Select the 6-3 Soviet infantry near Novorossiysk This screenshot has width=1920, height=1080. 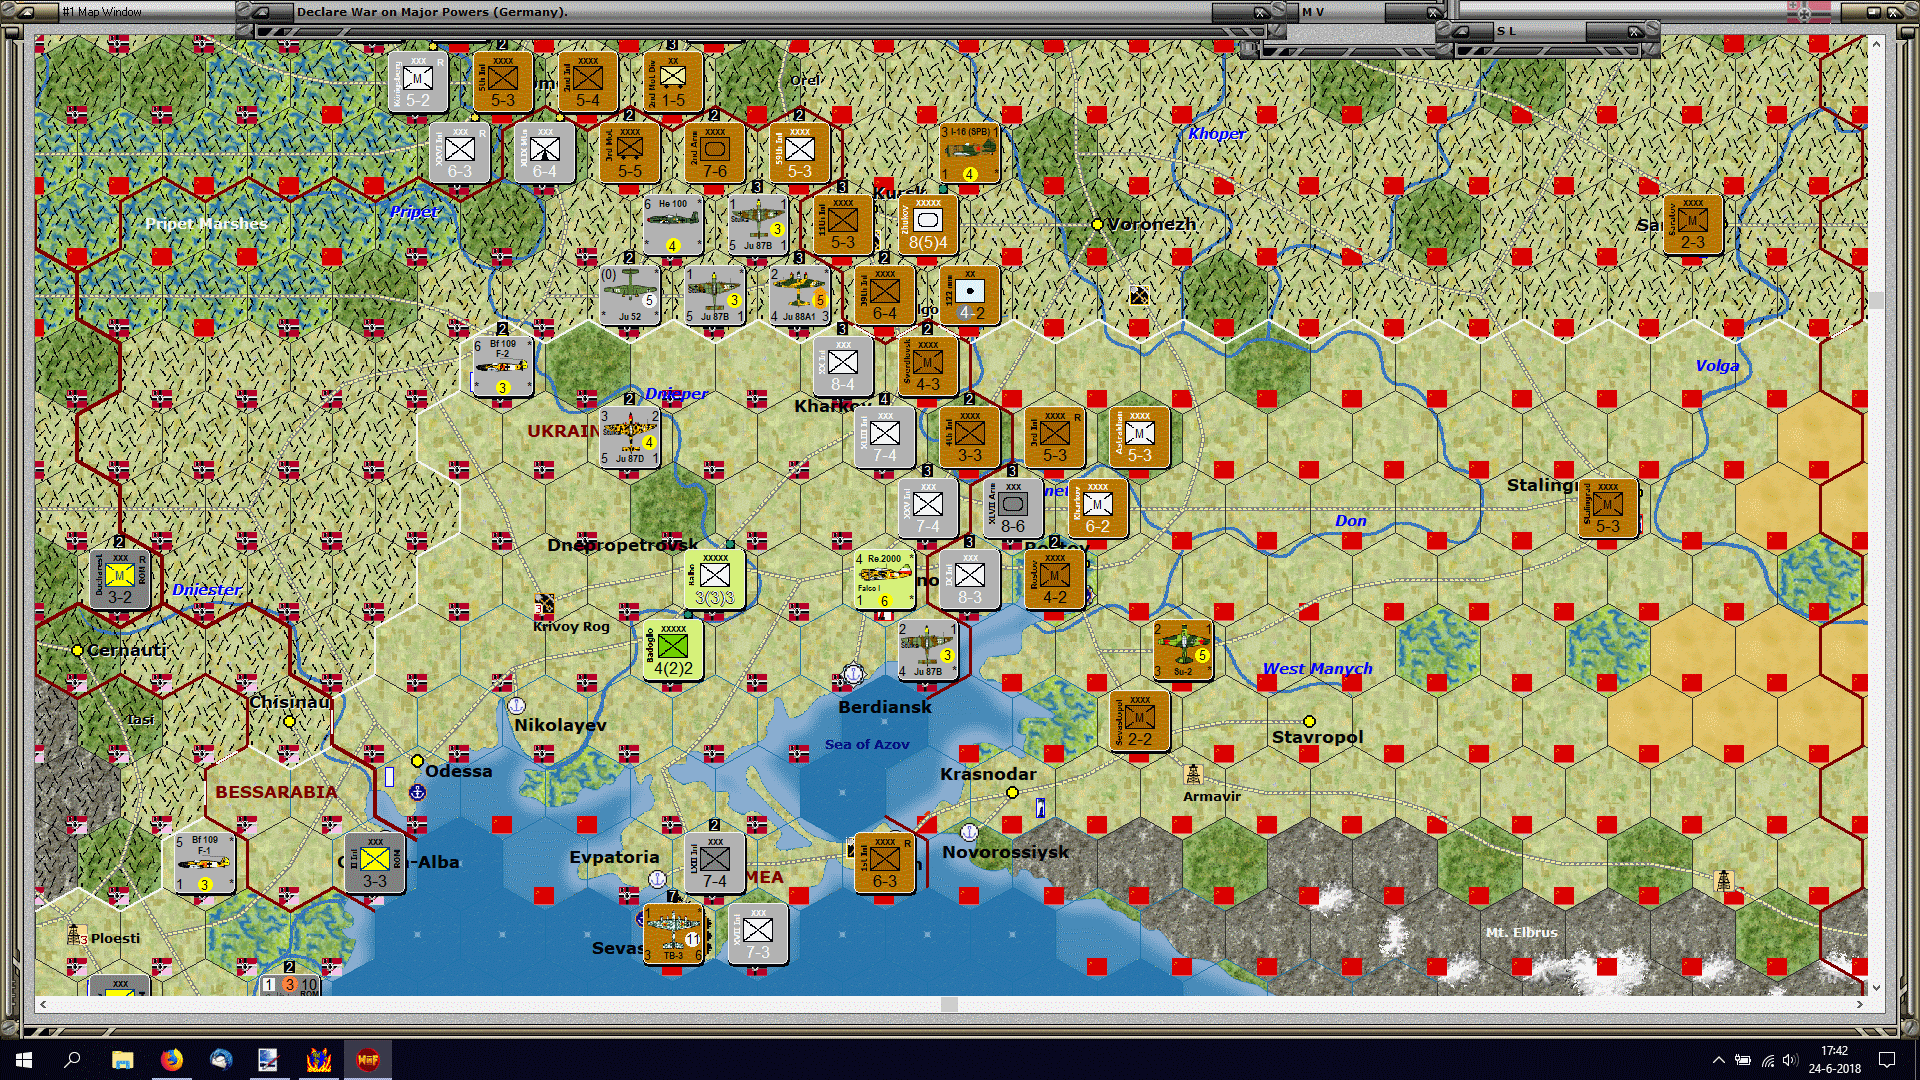(885, 863)
